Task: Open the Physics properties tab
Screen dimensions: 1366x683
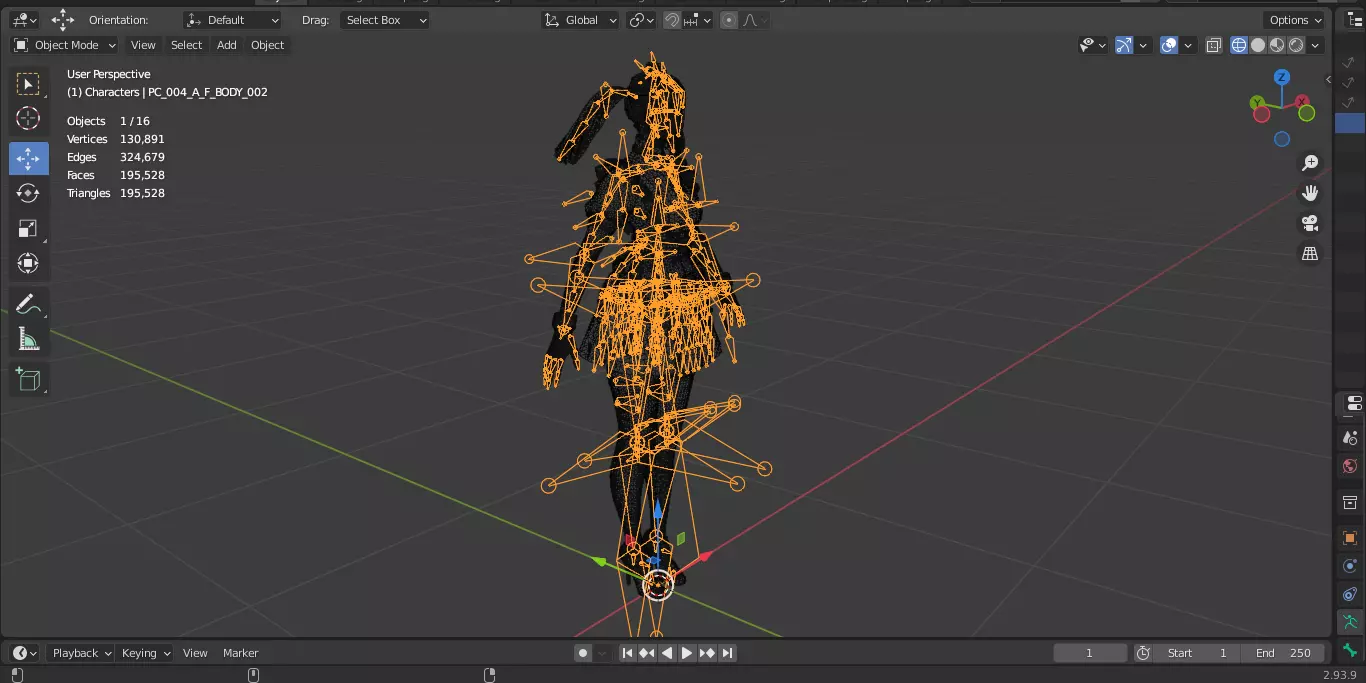Action: (1350, 566)
